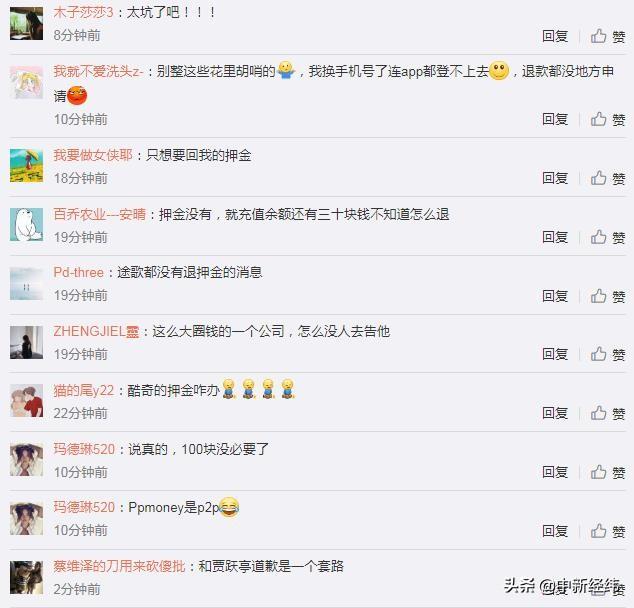Reply to the 100块没必要了 comment
This screenshot has height=608, width=634.
555,472
